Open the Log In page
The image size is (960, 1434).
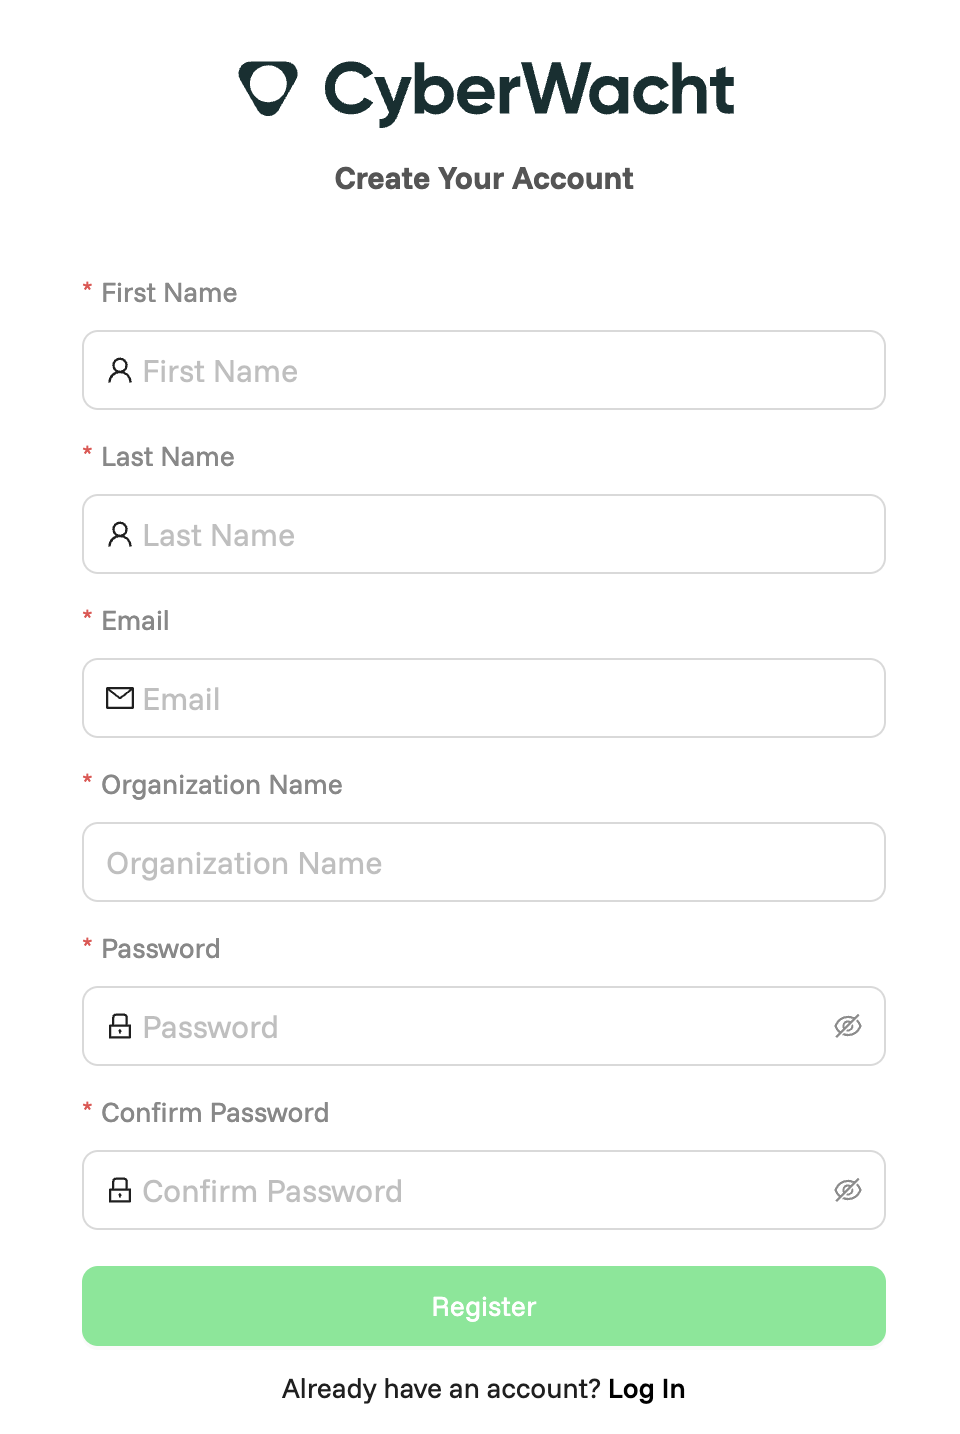pyautogui.click(x=646, y=1388)
